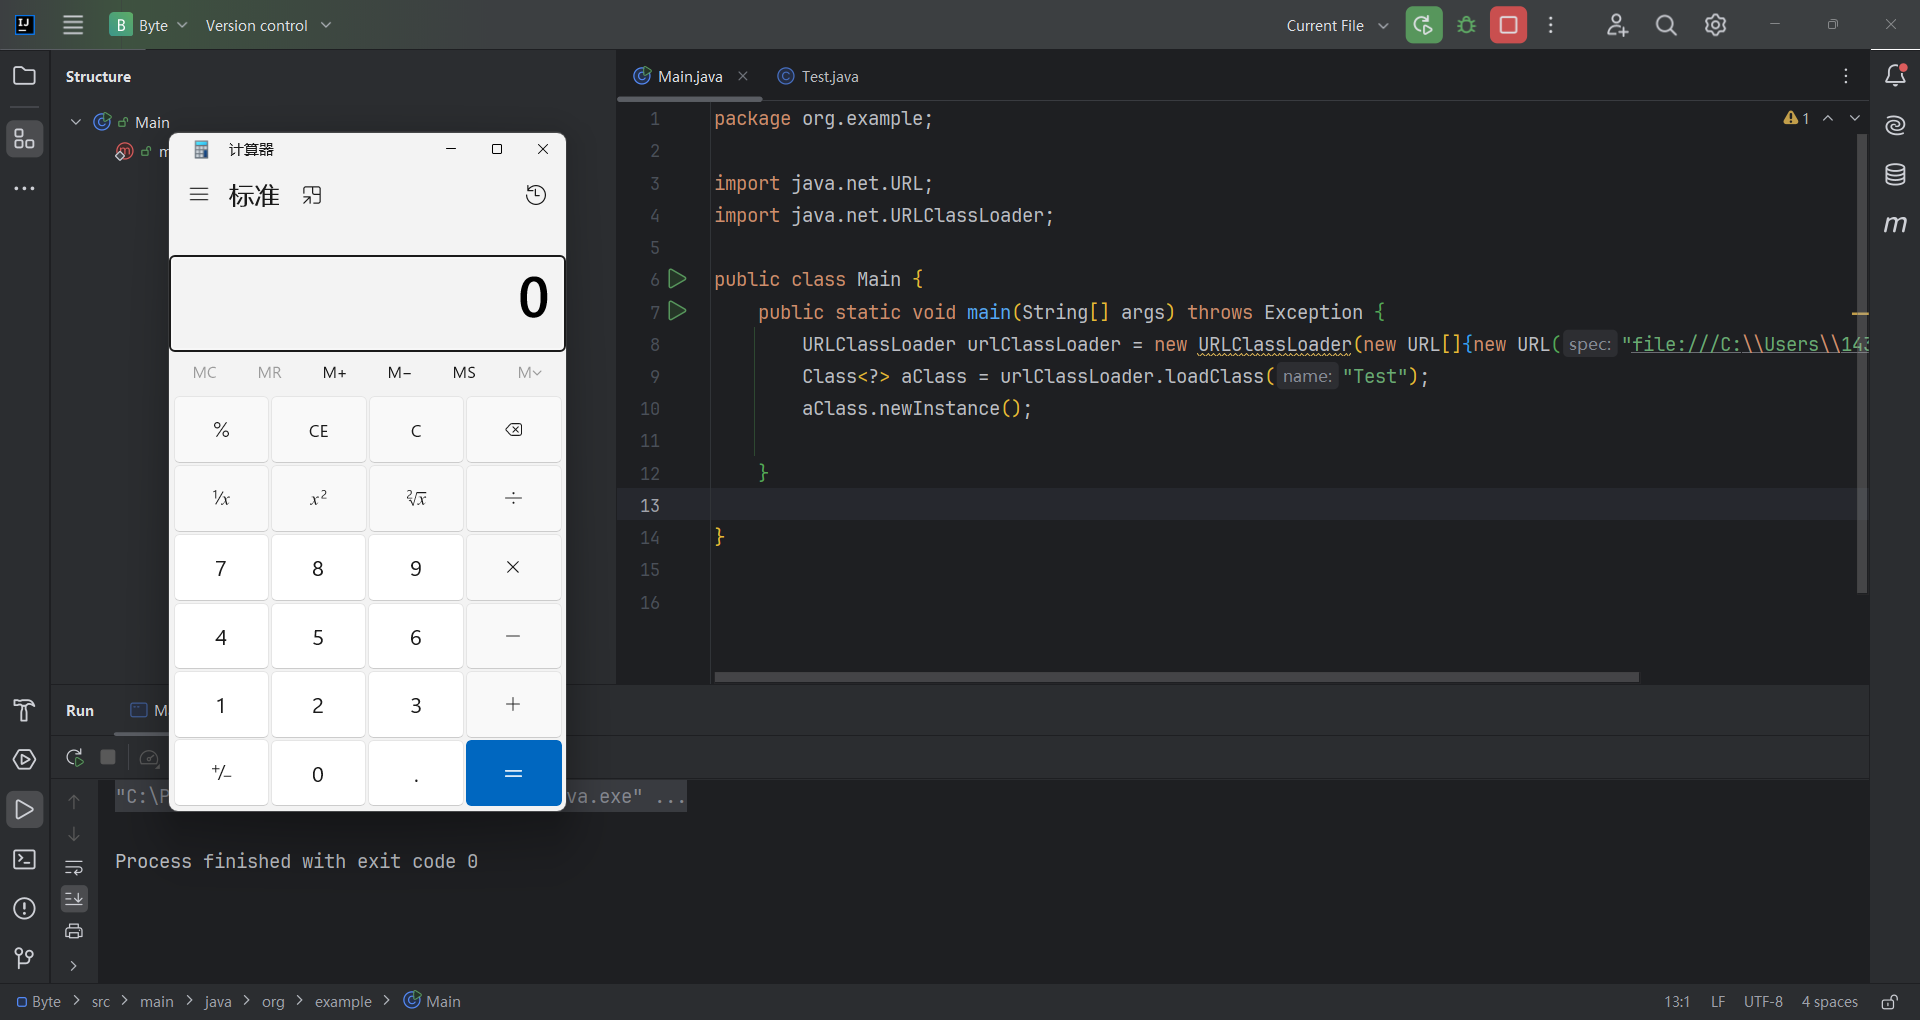Open the Services tool window icon

point(24,760)
